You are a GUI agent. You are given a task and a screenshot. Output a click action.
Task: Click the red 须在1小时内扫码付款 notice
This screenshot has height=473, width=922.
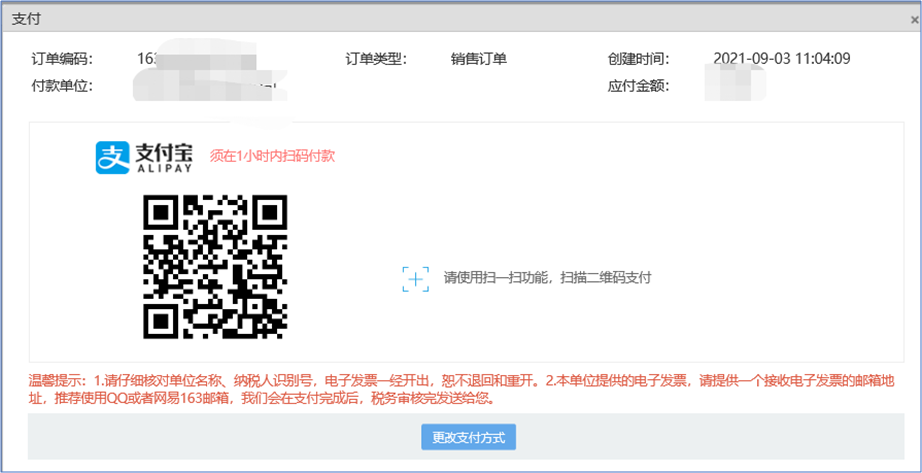[x=271, y=155]
